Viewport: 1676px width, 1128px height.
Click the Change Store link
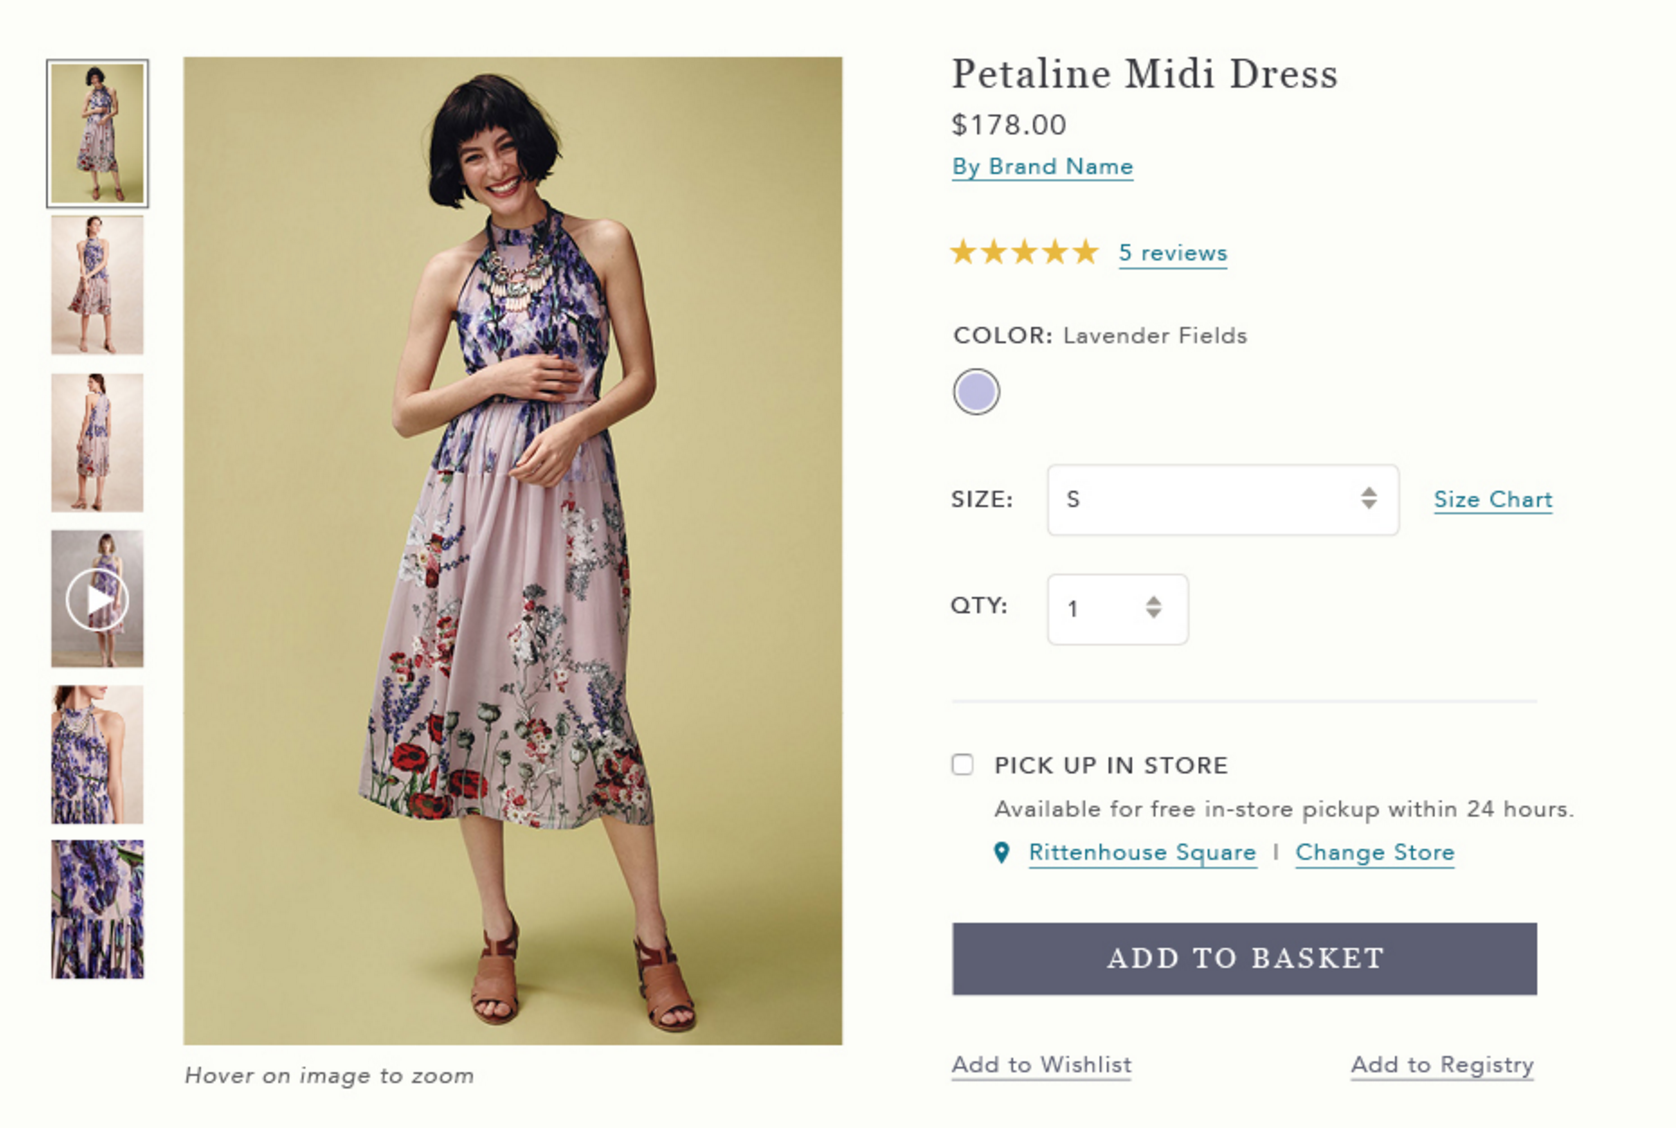tap(1374, 852)
